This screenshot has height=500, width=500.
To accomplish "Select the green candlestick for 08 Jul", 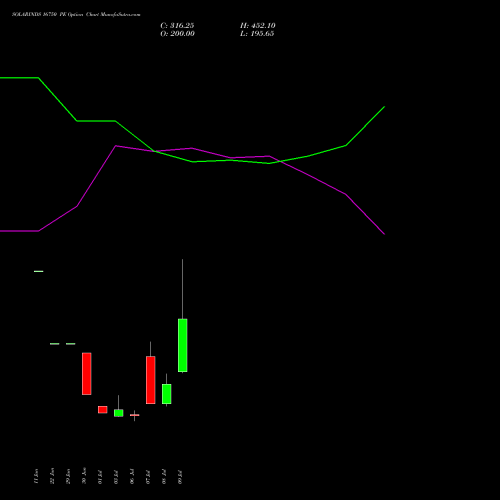I will (x=166, y=394).
